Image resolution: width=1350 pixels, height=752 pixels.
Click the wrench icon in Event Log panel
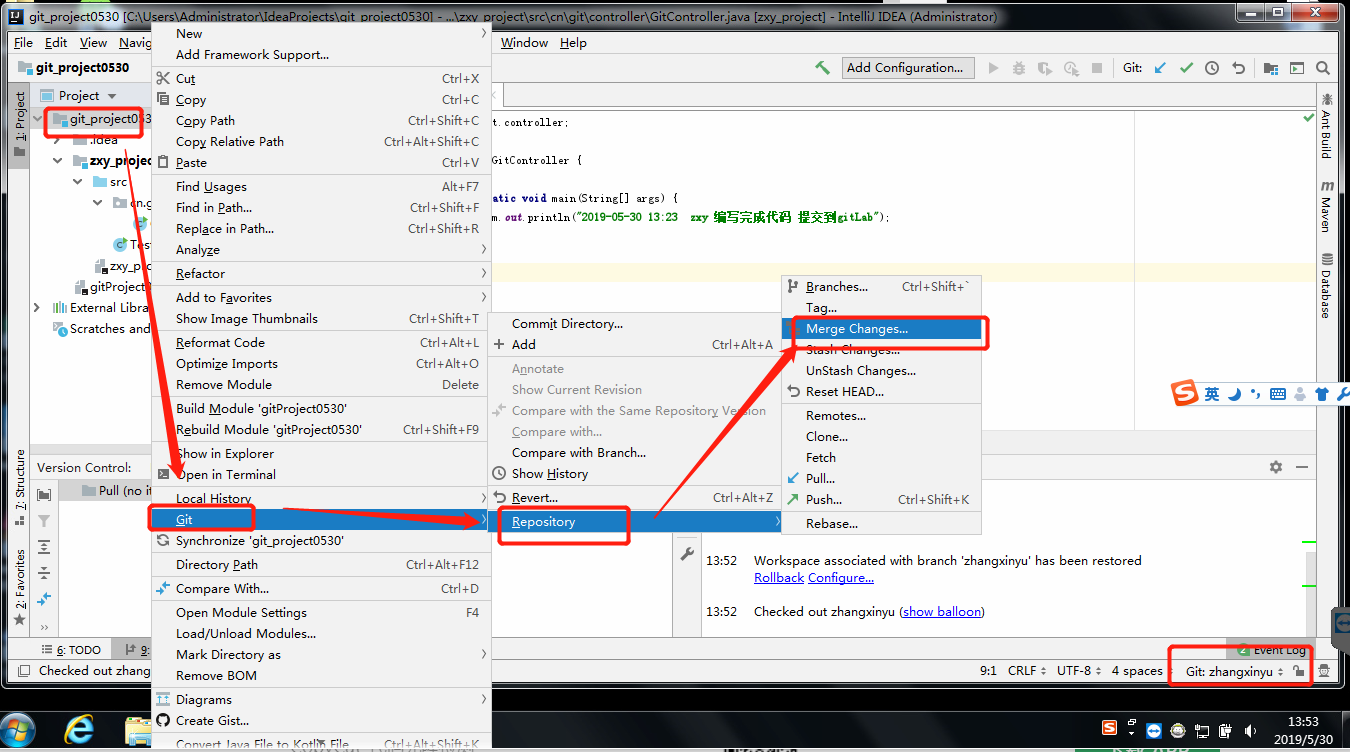687,553
